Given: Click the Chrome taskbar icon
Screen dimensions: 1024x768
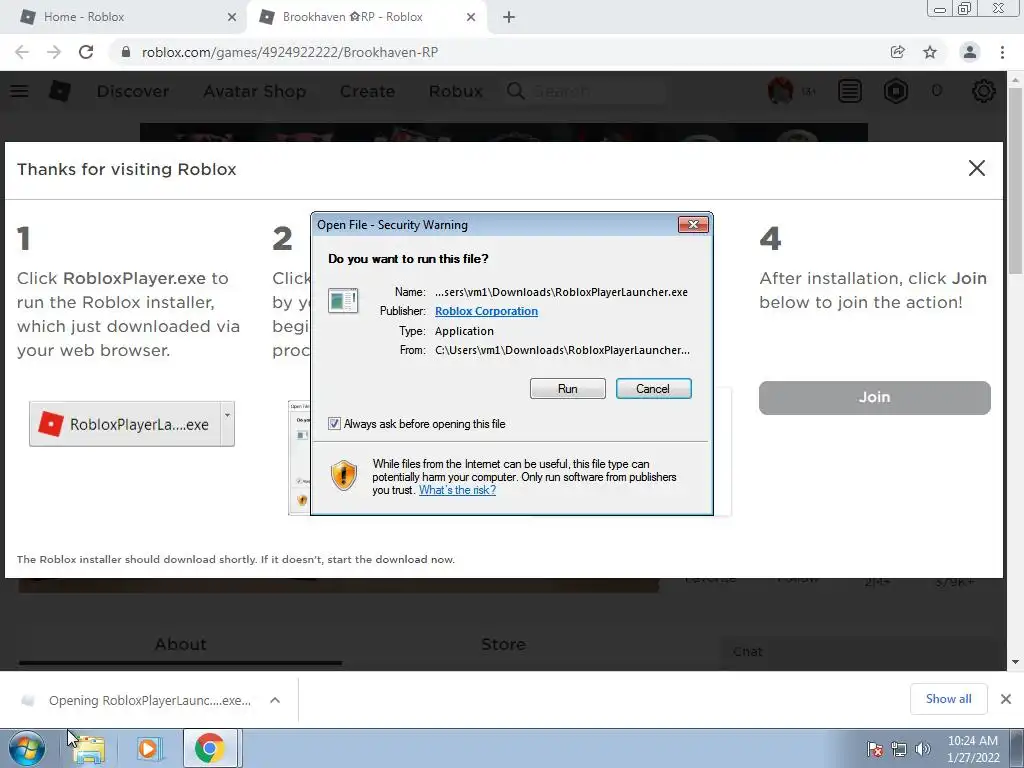Looking at the screenshot, I should click(209, 748).
